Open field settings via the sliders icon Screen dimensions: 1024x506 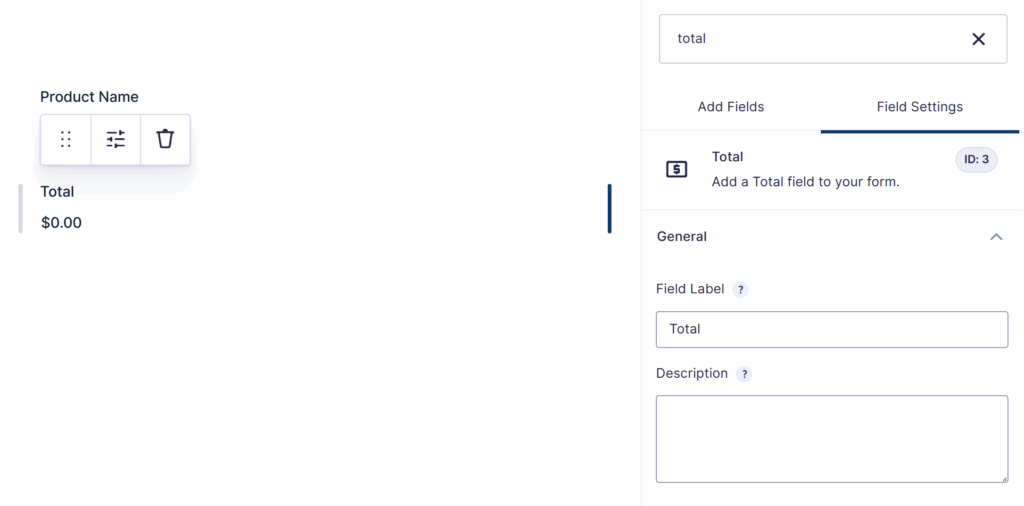[x=116, y=139]
